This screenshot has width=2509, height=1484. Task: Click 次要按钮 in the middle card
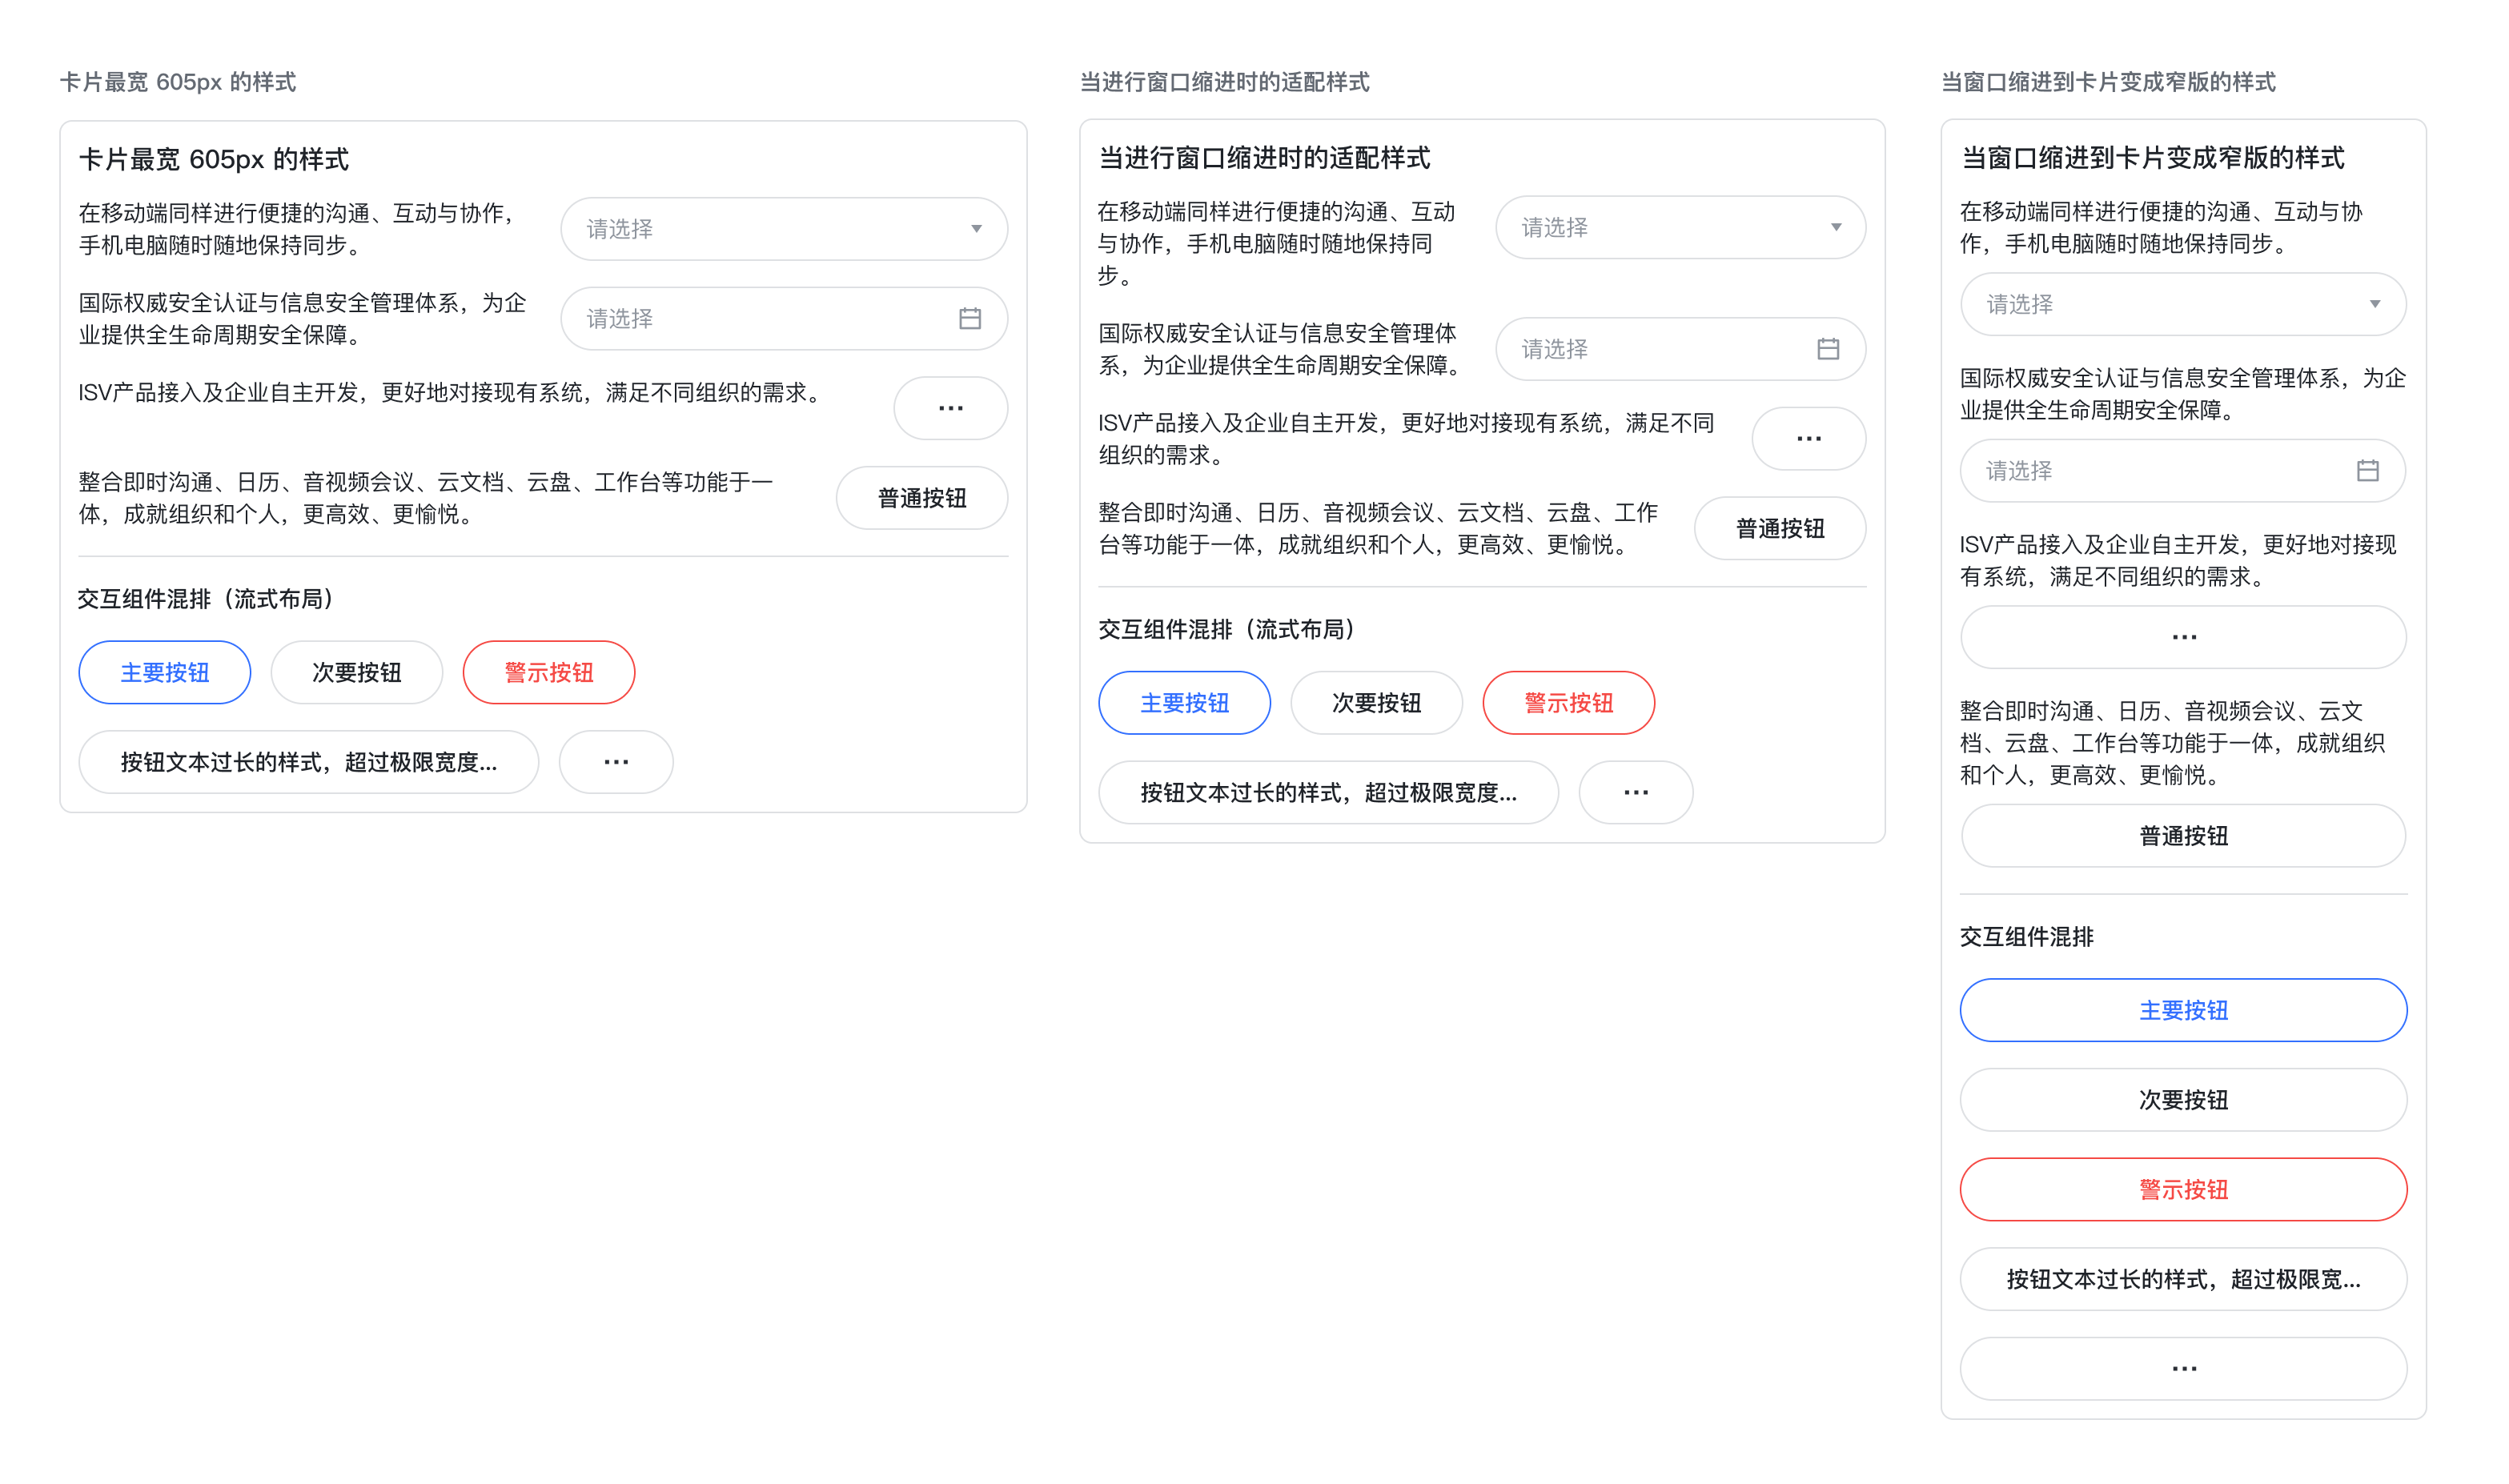(x=1376, y=703)
